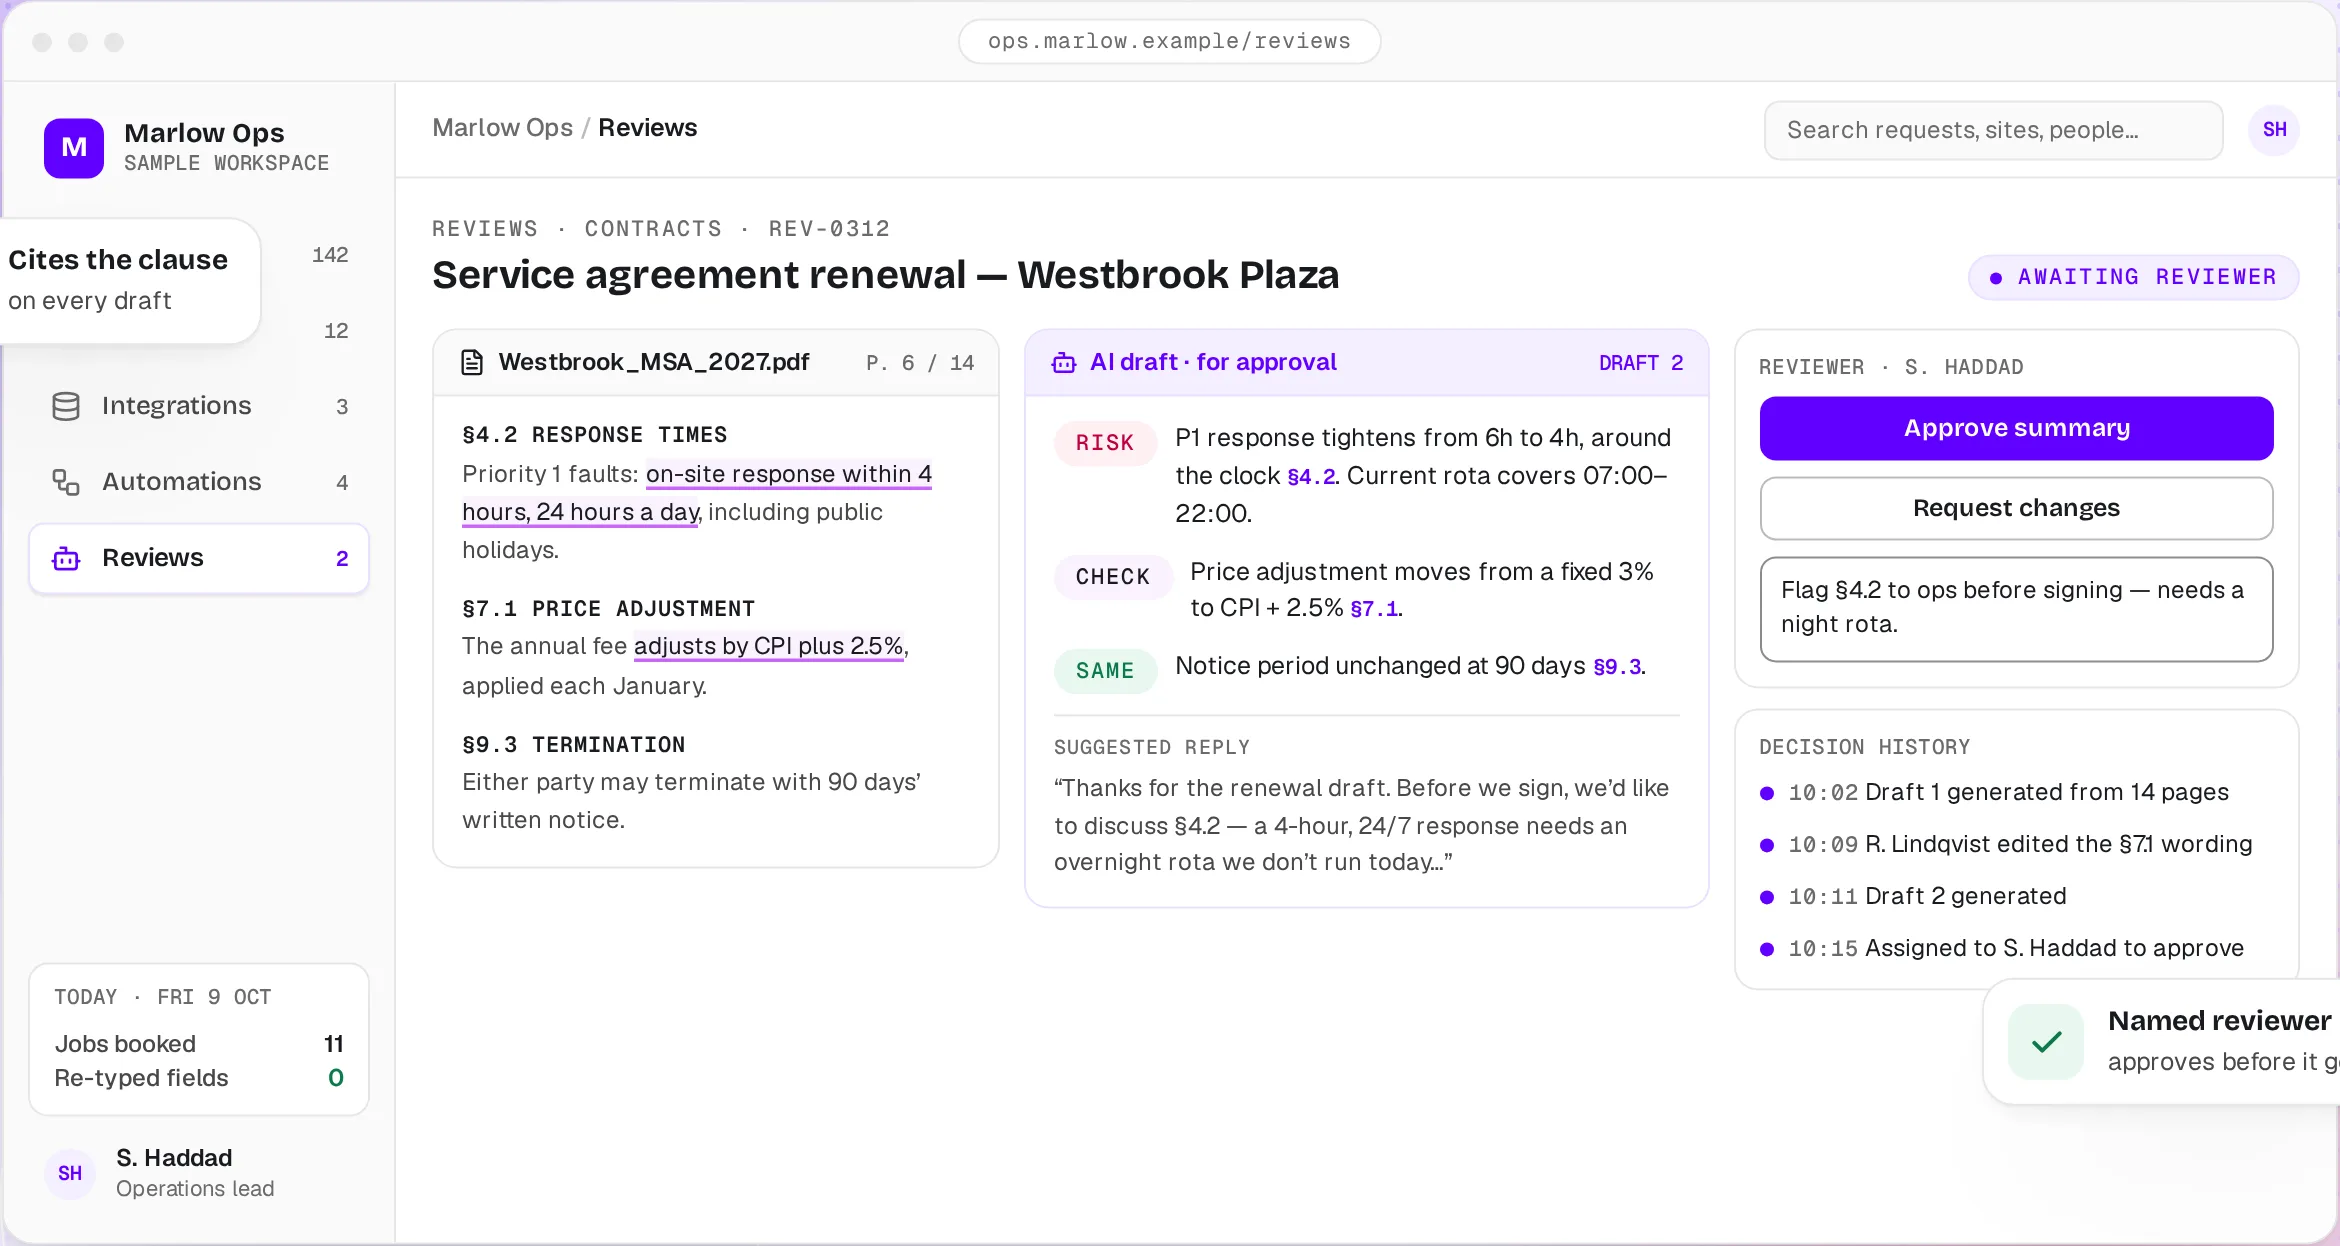Select Reviews in the sidebar

(x=199, y=558)
